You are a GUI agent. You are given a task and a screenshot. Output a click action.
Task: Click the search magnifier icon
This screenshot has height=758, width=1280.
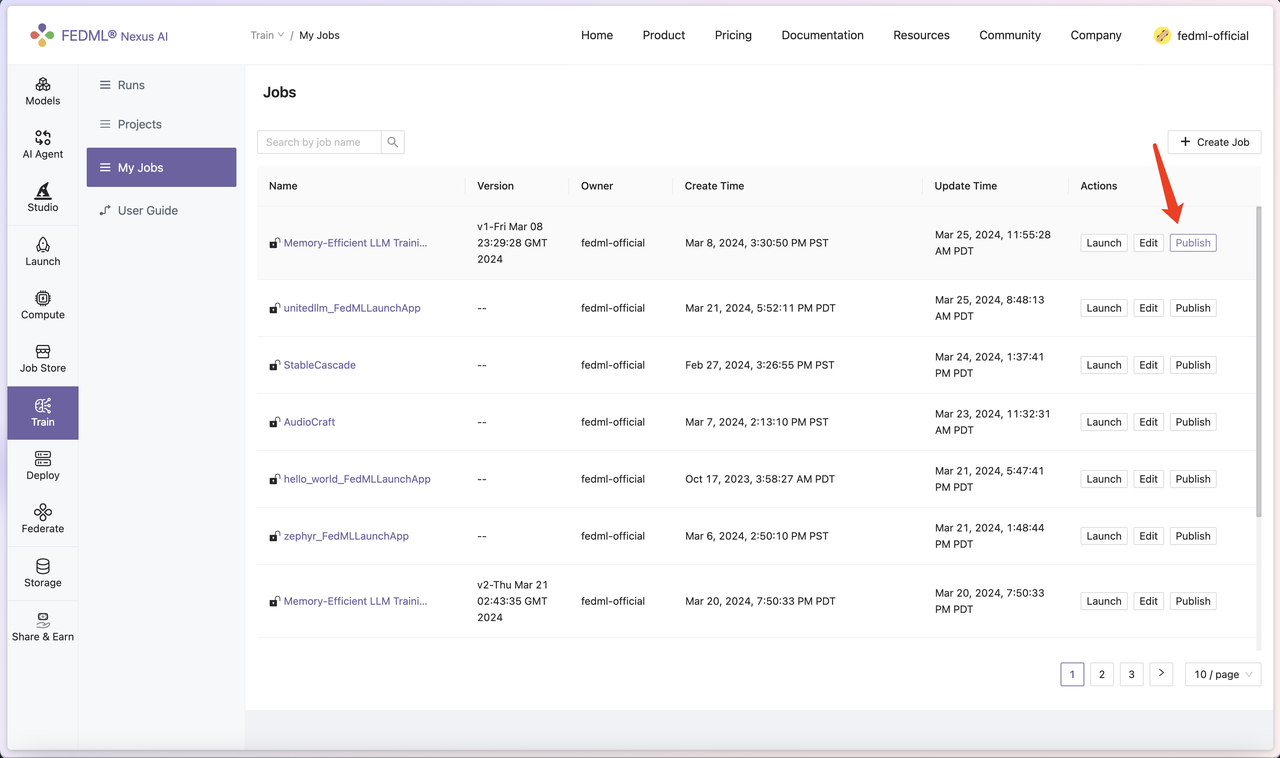point(393,142)
